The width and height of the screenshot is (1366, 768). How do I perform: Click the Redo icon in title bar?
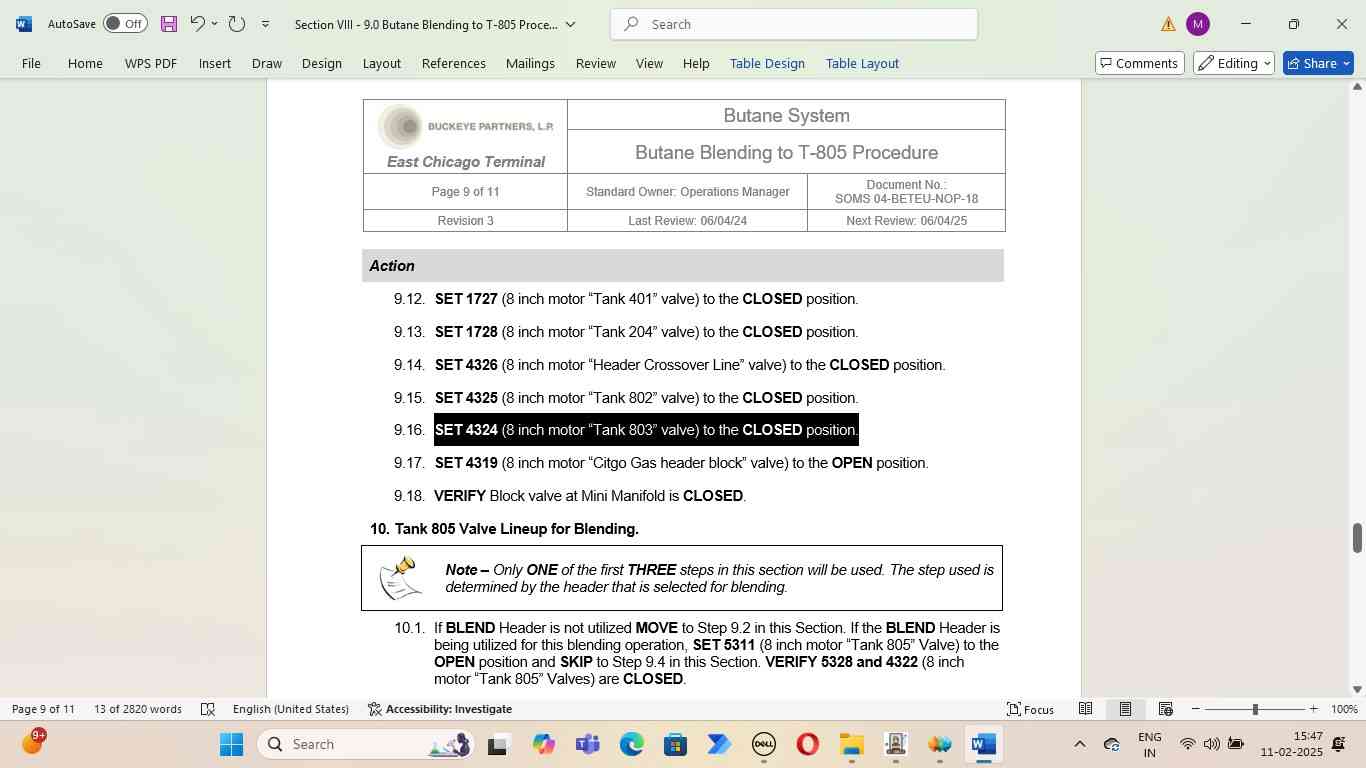click(237, 24)
